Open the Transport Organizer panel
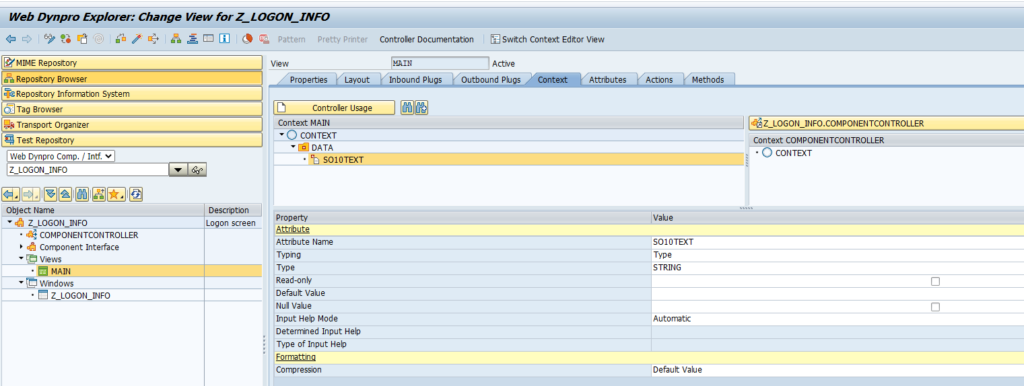Viewport: 1024px width, 386px height. [x=131, y=124]
